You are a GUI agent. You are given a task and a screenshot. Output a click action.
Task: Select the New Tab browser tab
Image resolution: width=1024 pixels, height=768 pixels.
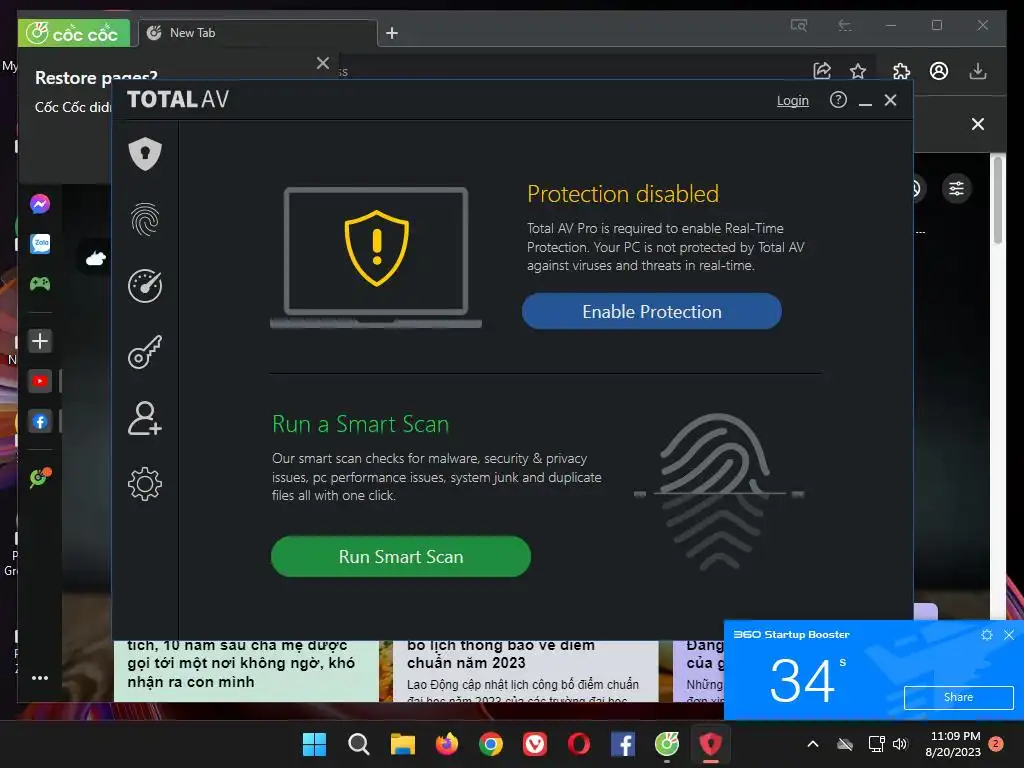tap(258, 33)
